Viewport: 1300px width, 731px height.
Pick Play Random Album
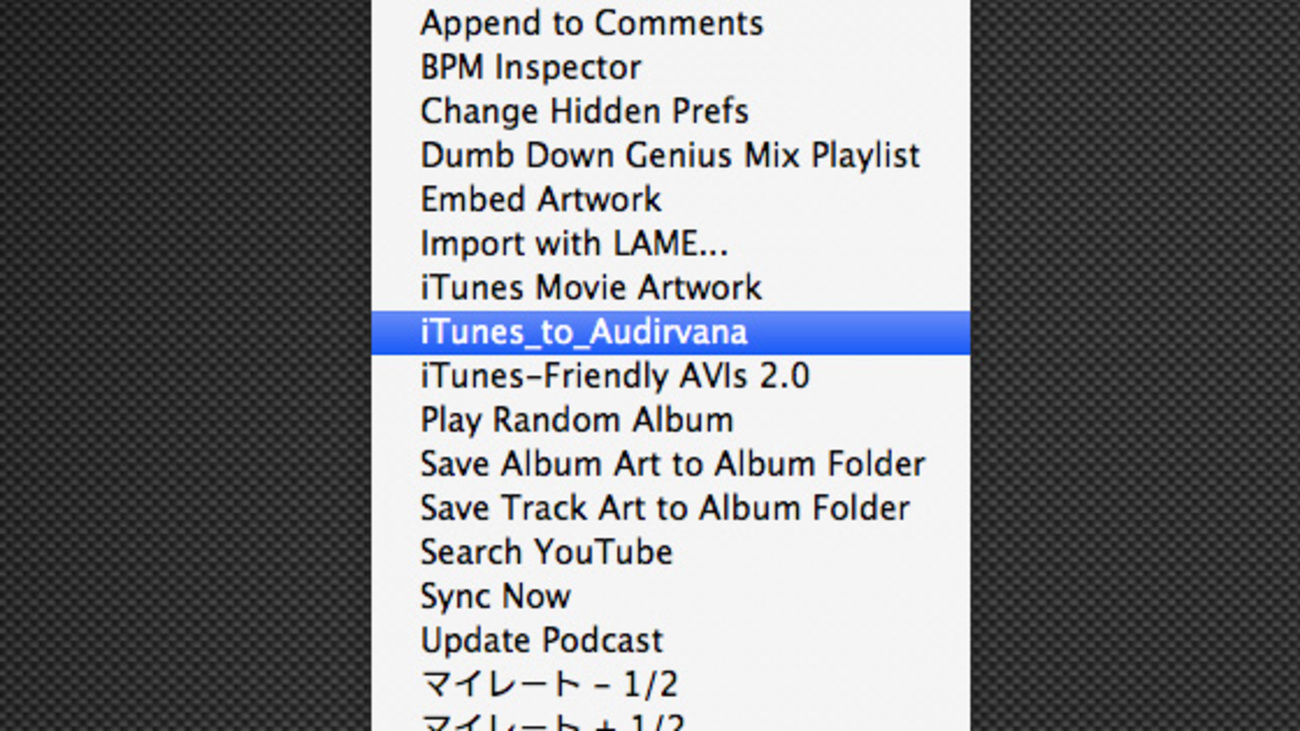click(576, 420)
